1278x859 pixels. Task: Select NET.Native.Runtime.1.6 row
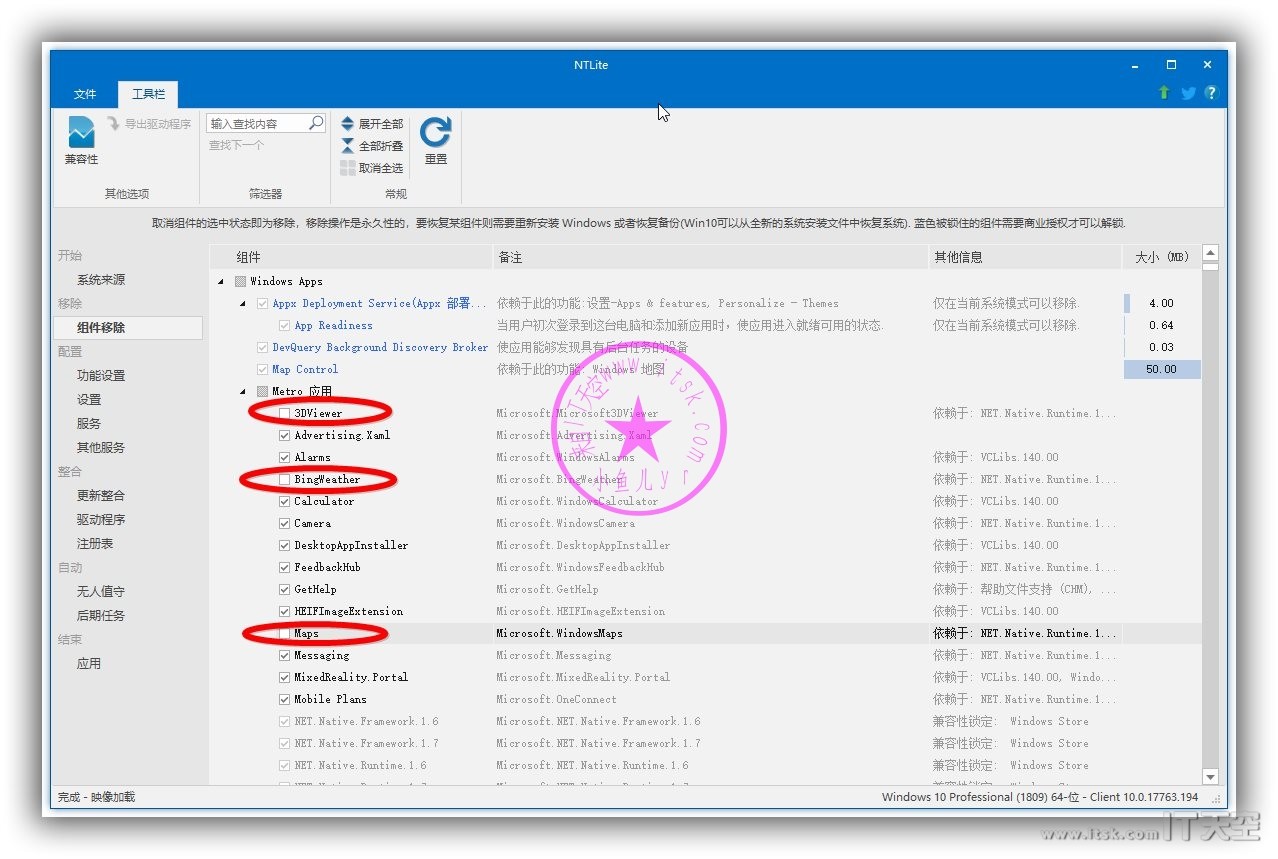pos(705,765)
